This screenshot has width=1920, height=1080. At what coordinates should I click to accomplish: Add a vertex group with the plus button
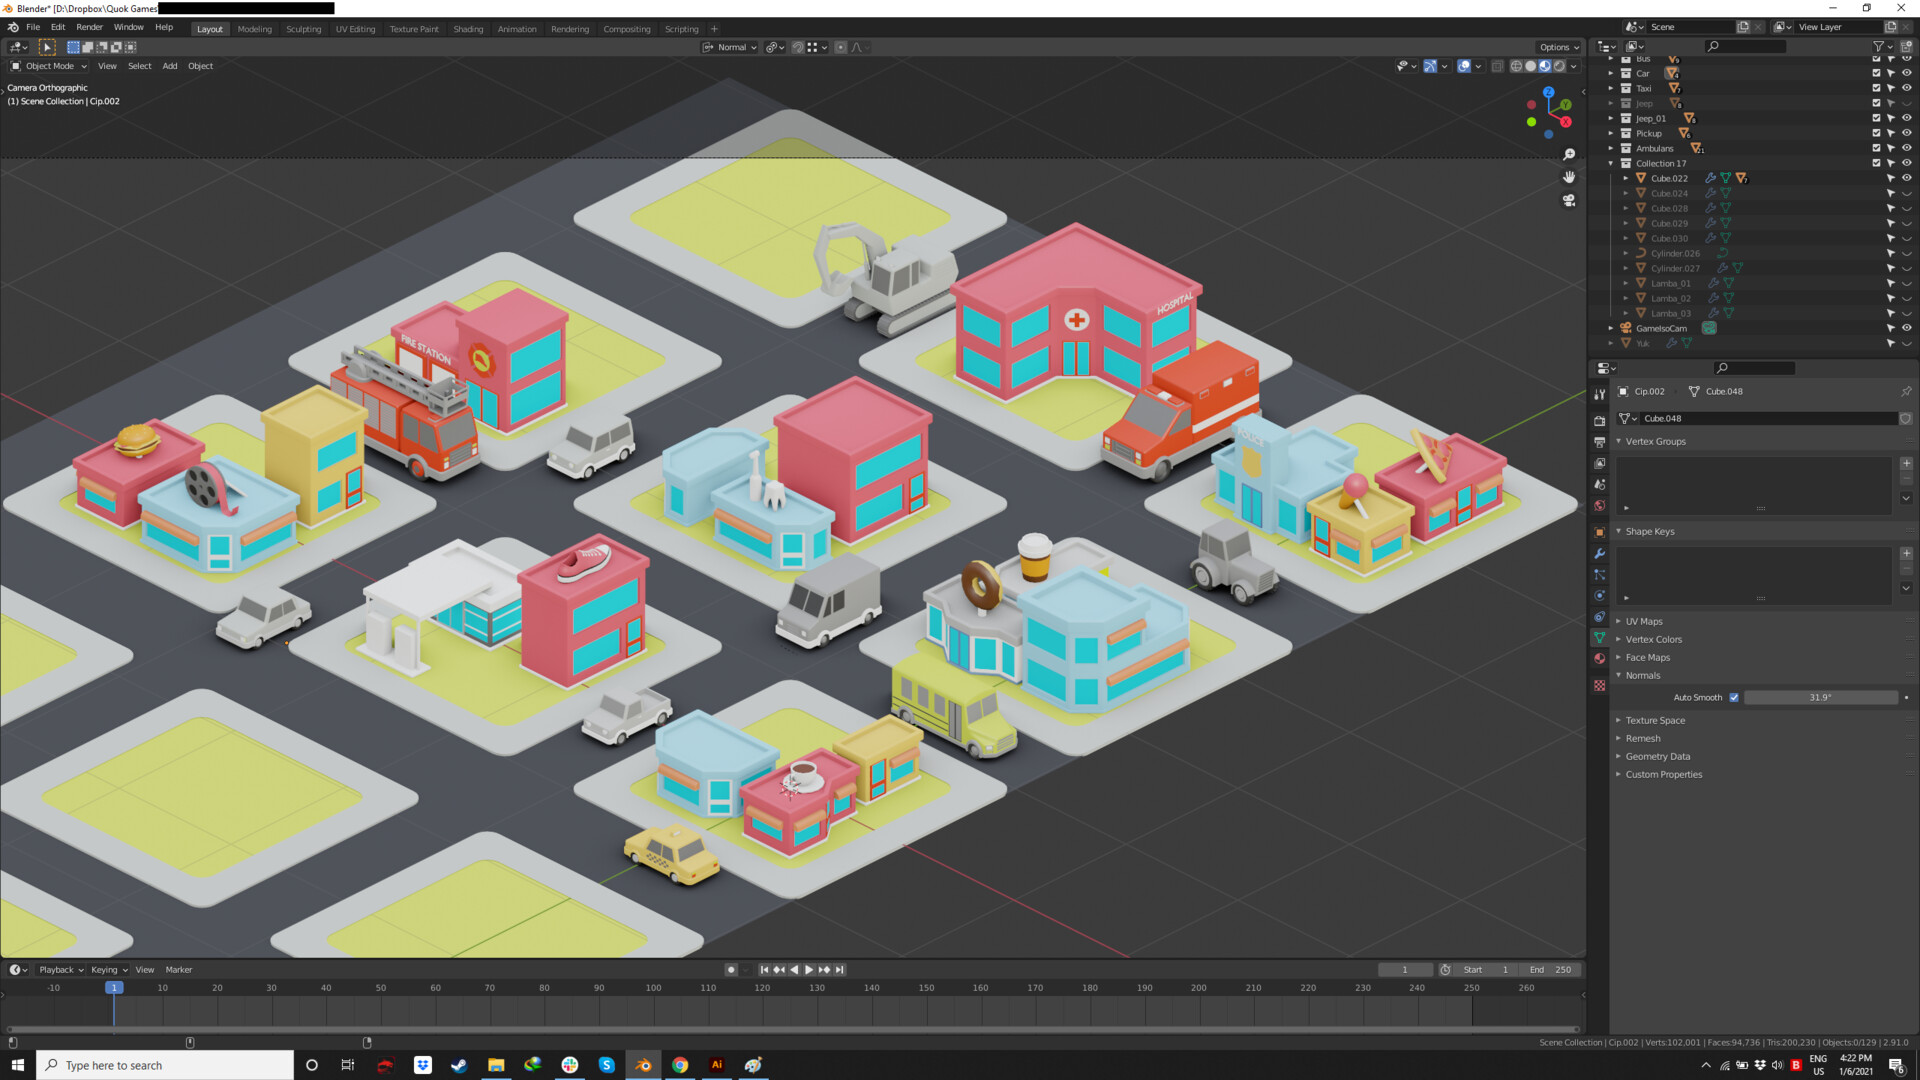[1905, 463]
